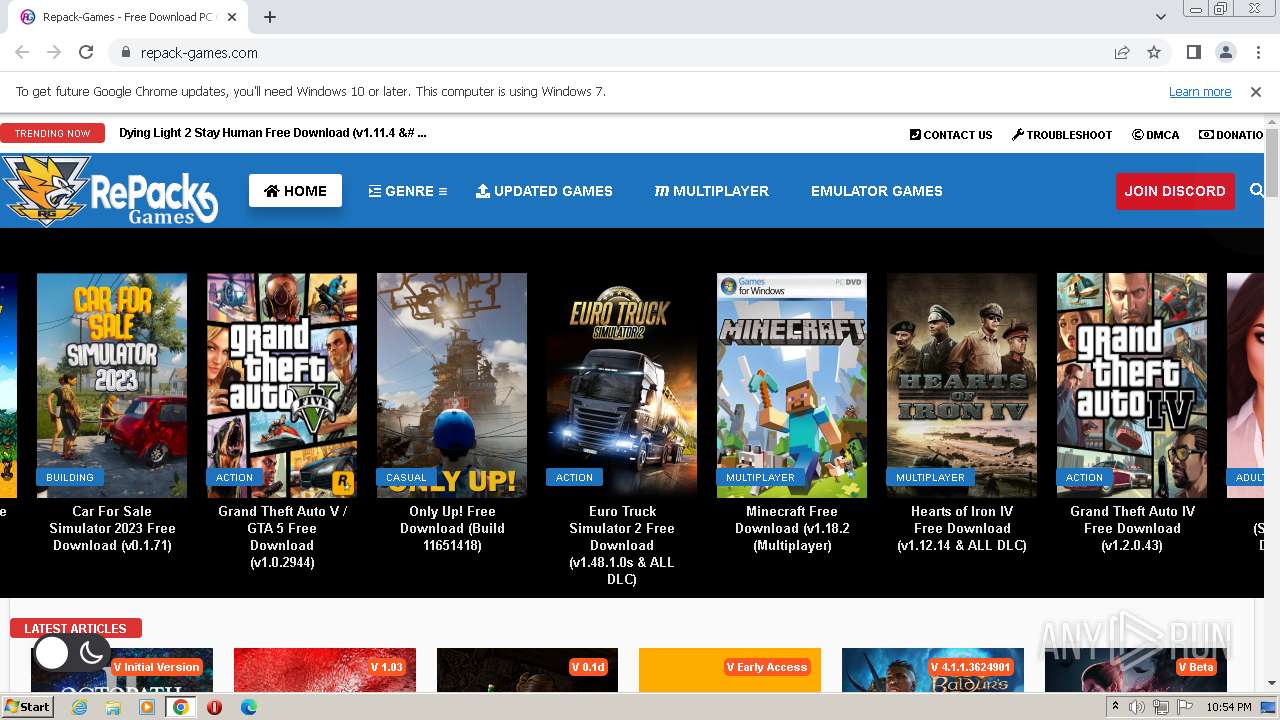Viewport: 1280px width, 720px height.
Task: Open Car For Sale Simulator 2023 title link
Action: click(x=112, y=528)
